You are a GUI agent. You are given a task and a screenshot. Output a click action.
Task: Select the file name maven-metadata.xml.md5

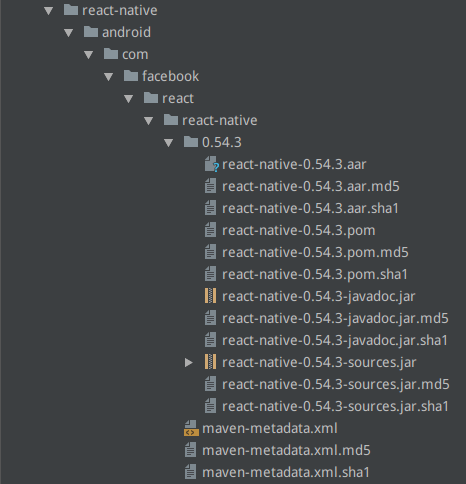(x=286, y=451)
